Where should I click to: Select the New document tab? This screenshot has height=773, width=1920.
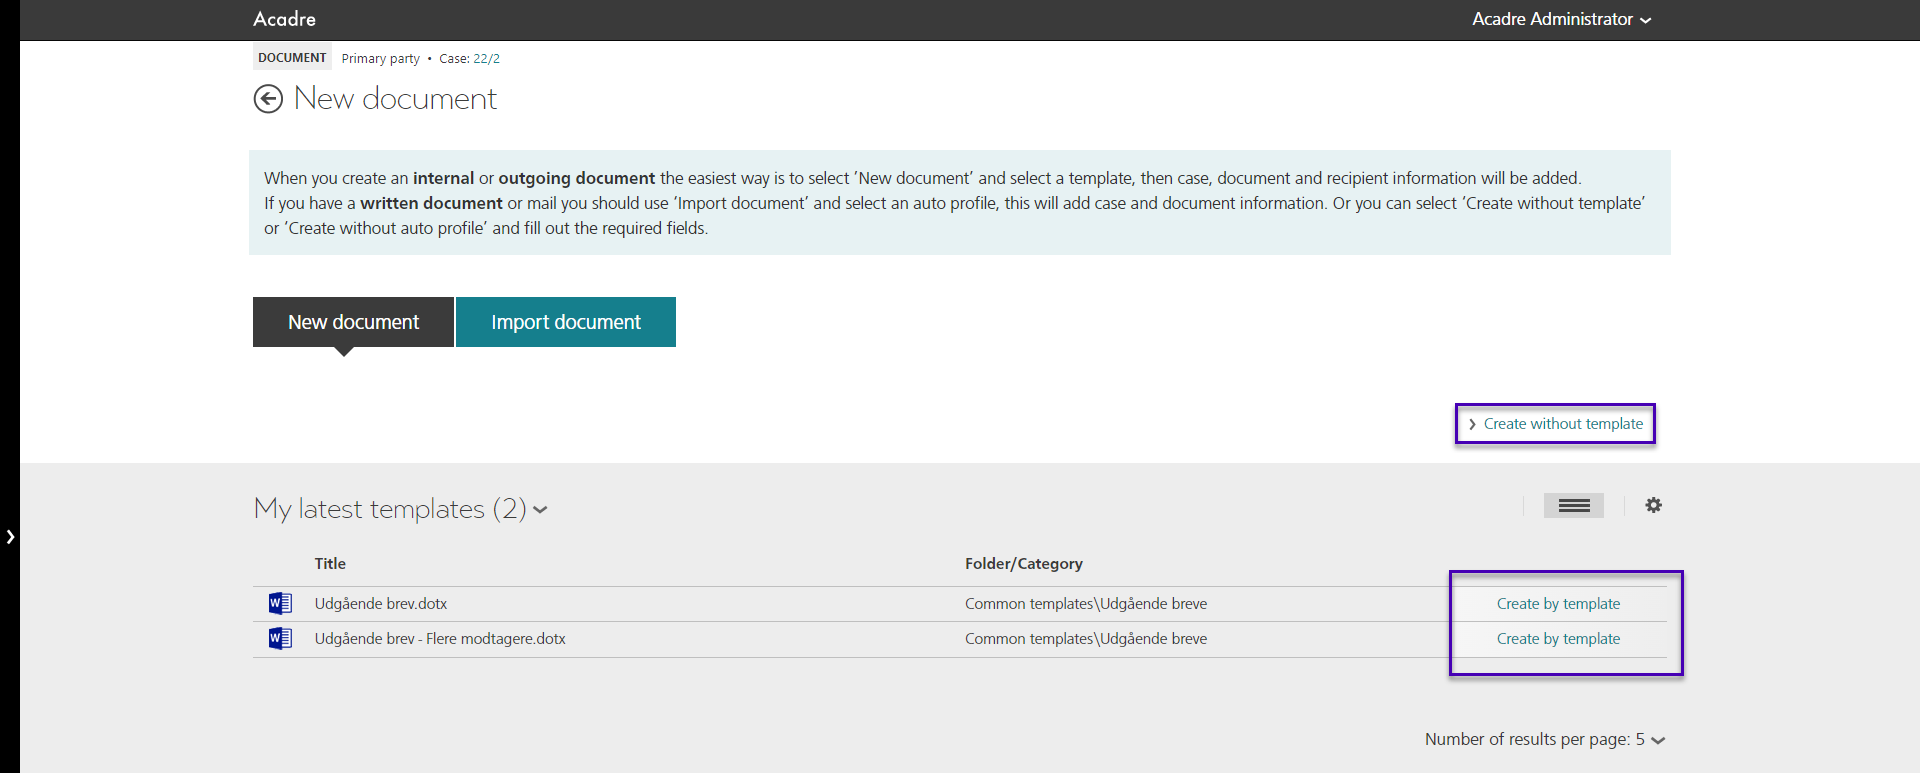pos(353,322)
